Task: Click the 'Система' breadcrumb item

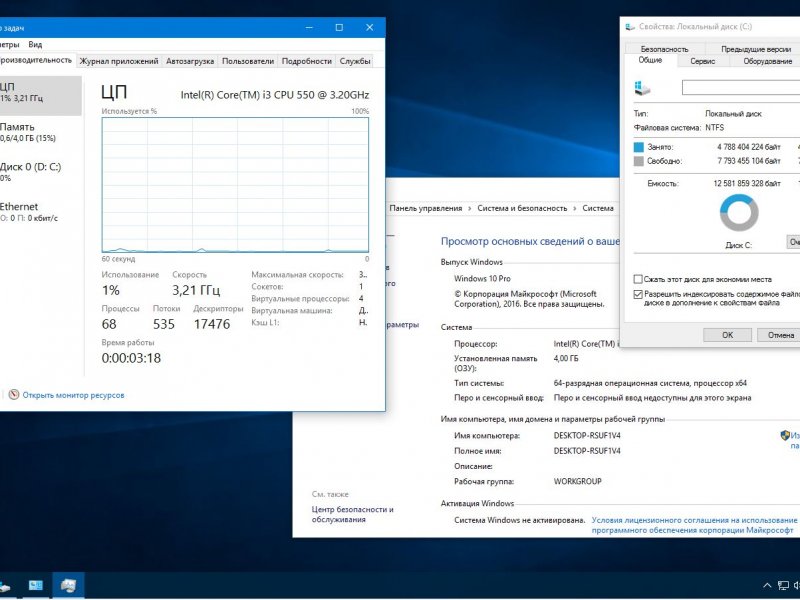Action: (597, 208)
